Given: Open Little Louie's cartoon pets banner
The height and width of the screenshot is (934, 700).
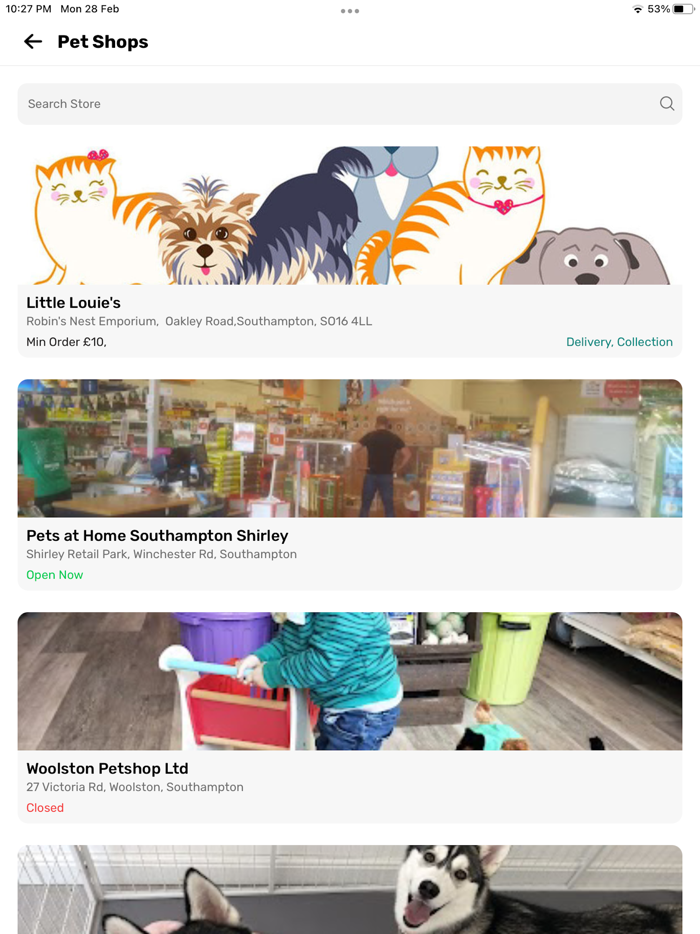Looking at the screenshot, I should coord(350,215).
